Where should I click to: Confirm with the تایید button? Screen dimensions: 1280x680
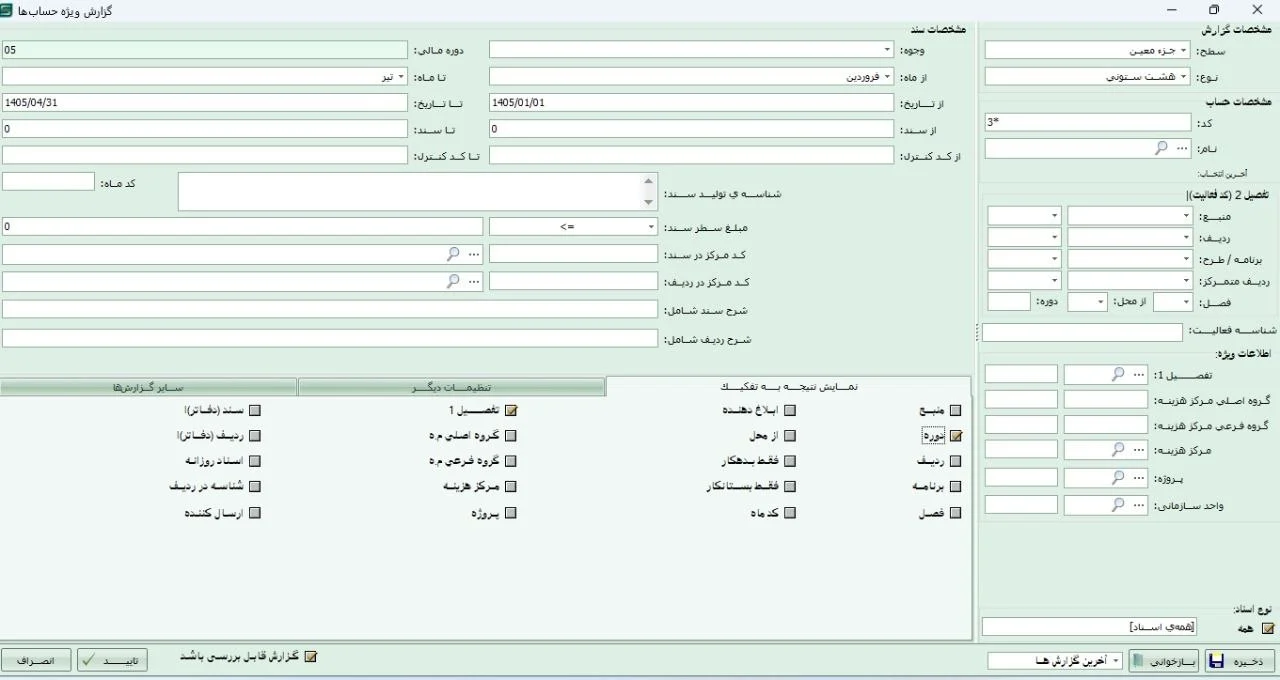pos(112,660)
